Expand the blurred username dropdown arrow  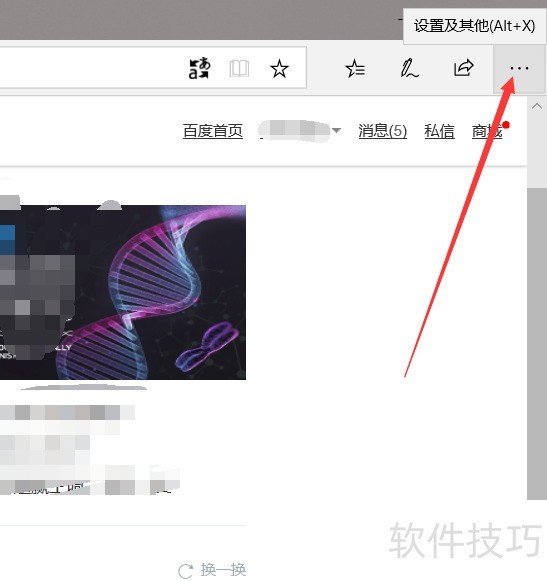coord(337,130)
